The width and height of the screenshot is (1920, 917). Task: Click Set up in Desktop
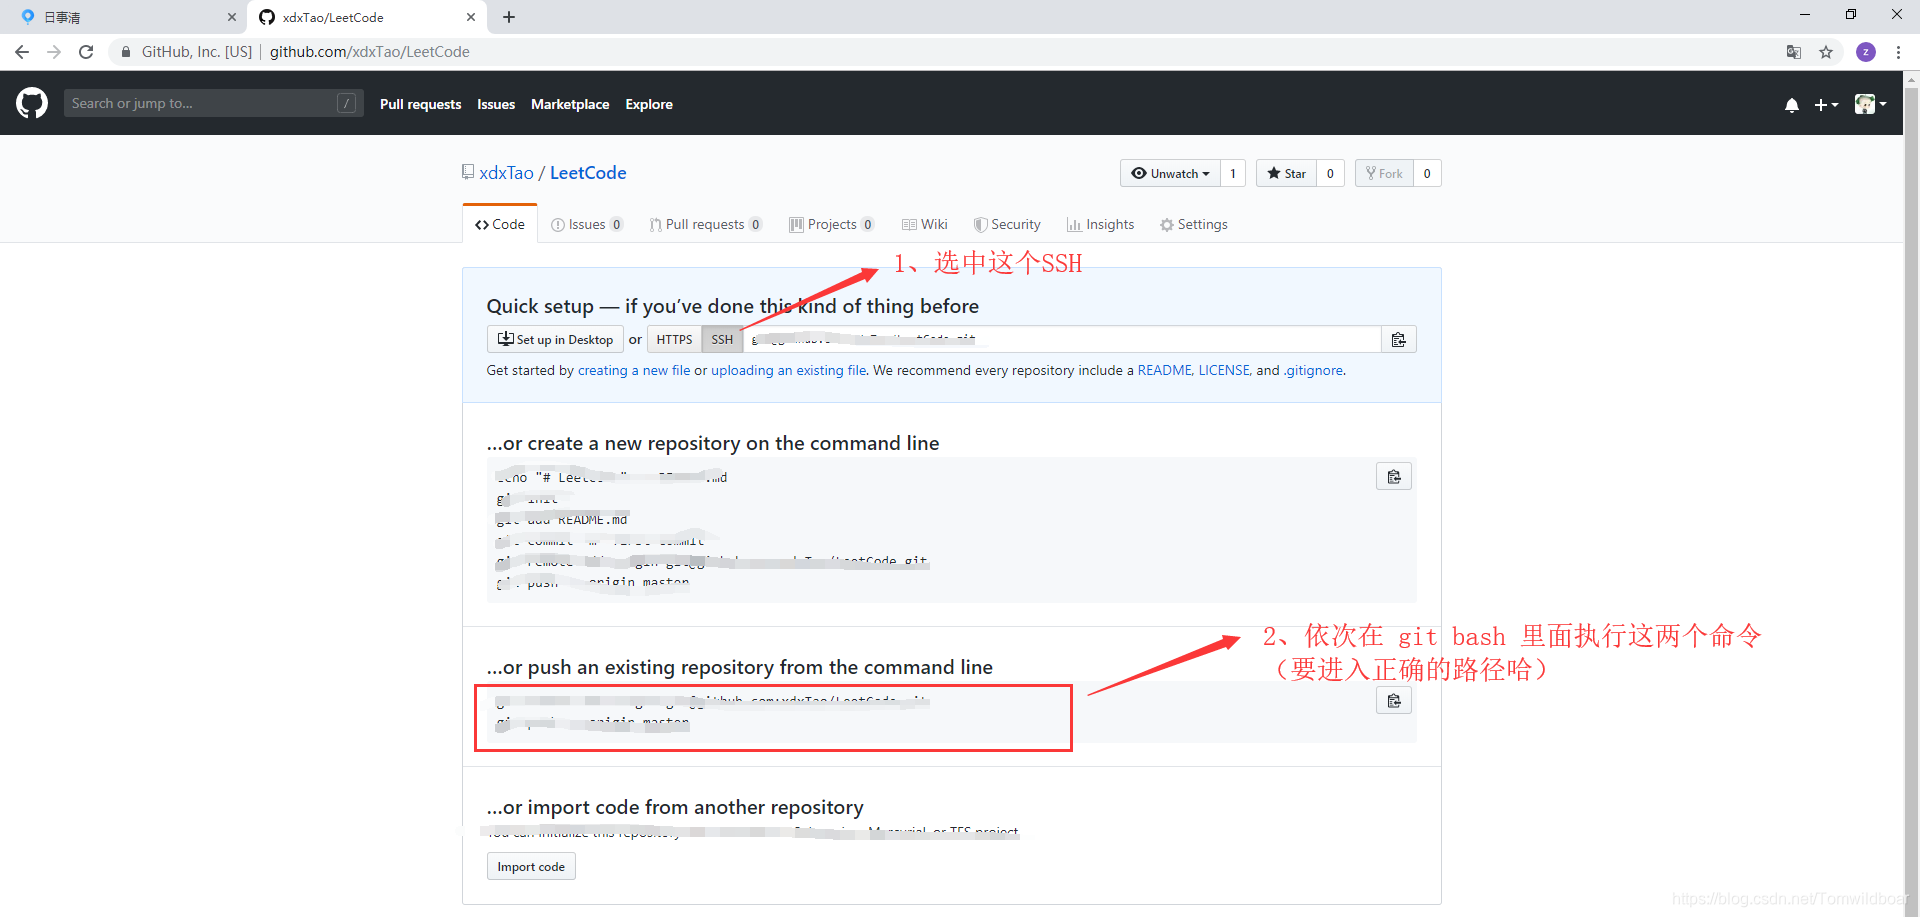coord(555,340)
